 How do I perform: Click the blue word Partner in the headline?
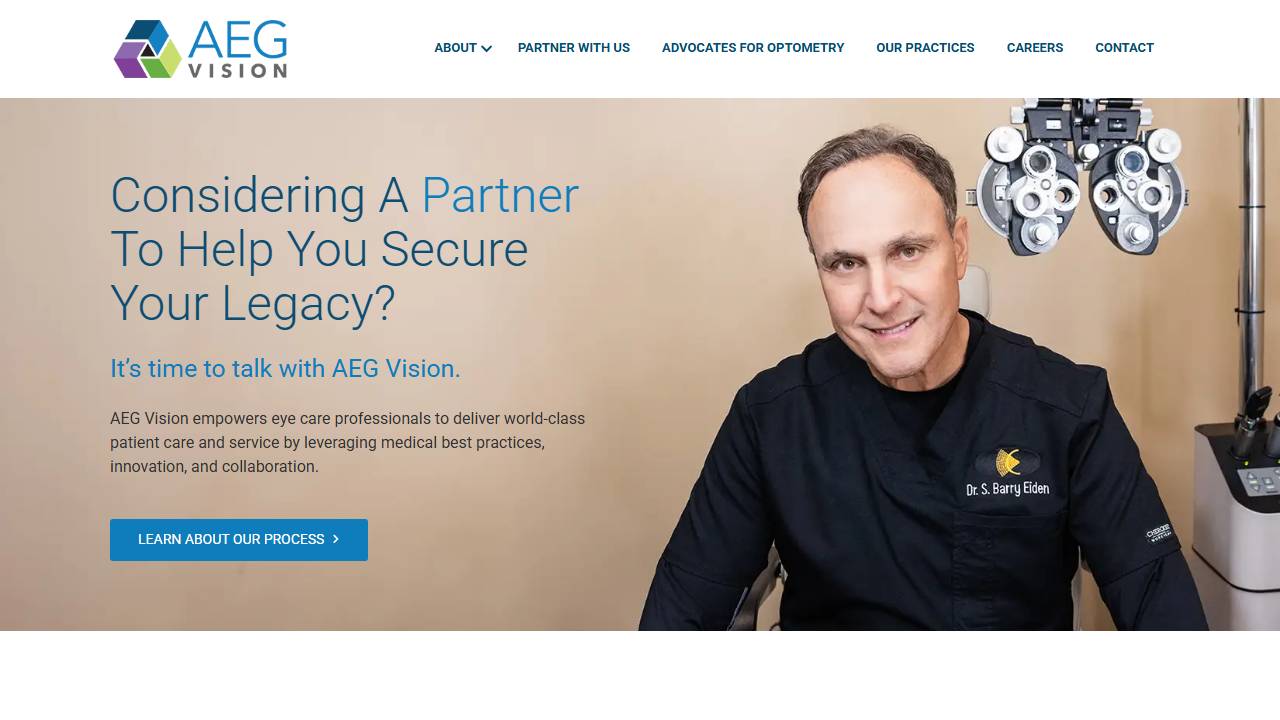pyautogui.click(x=500, y=195)
